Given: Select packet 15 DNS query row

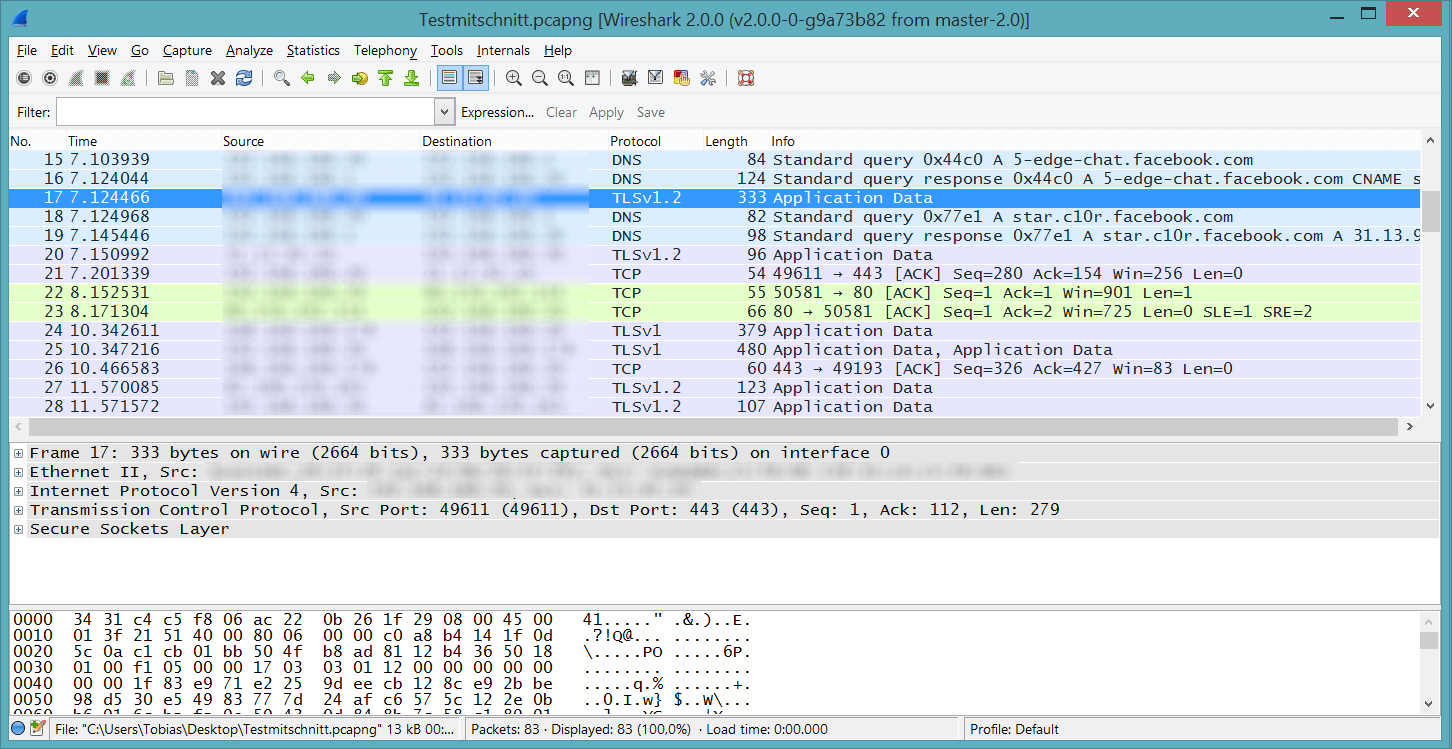Looking at the screenshot, I should pyautogui.click(x=715, y=160).
